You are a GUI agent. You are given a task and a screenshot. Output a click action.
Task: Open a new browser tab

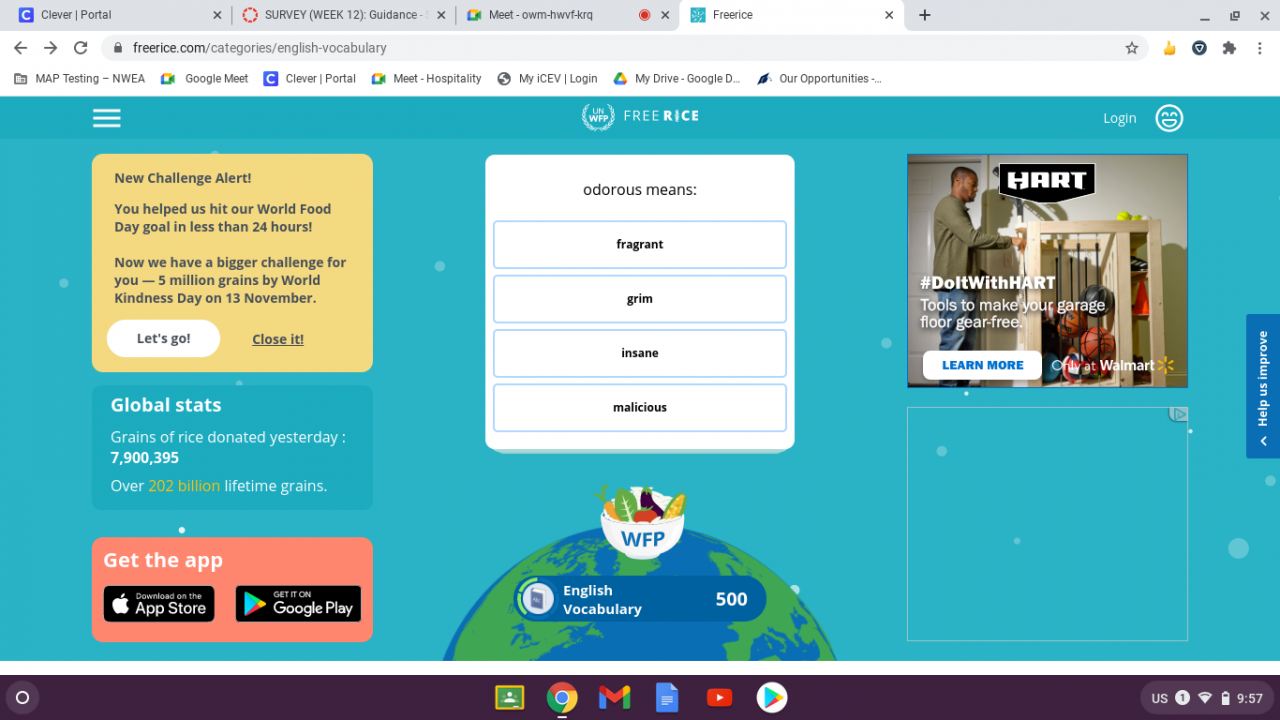coord(925,15)
